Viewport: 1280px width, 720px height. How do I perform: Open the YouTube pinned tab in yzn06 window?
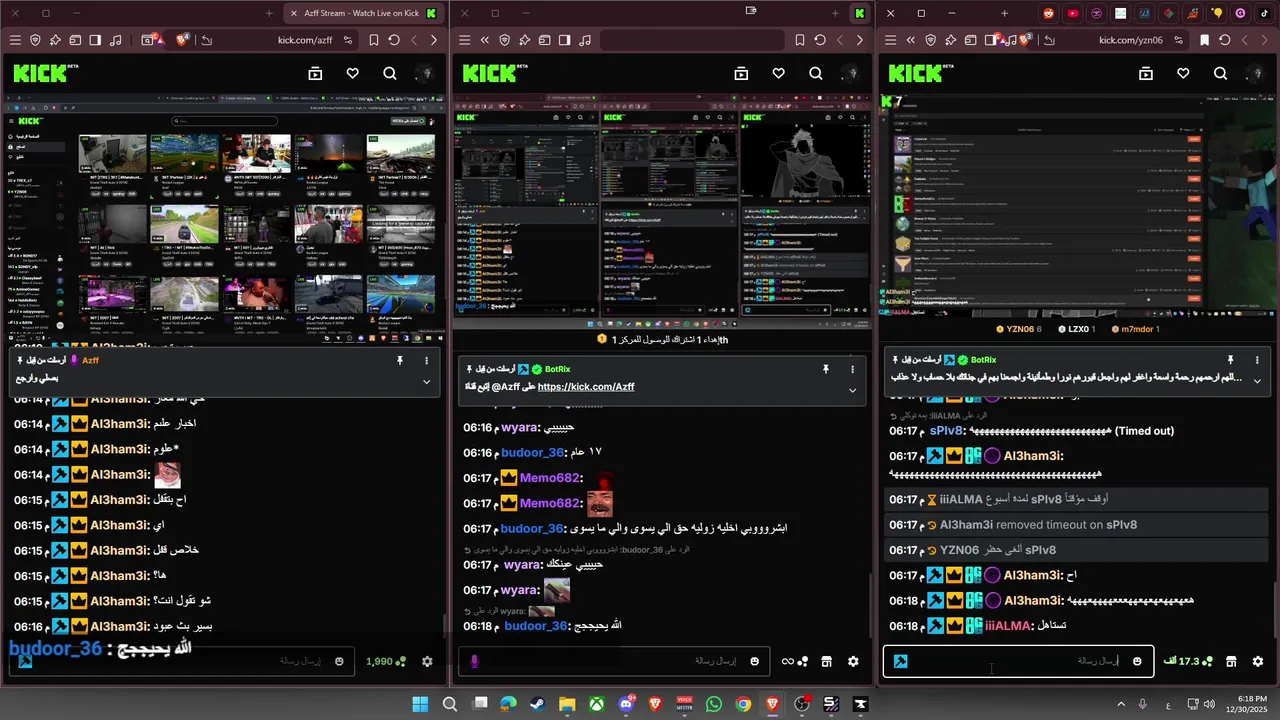click(x=1073, y=13)
